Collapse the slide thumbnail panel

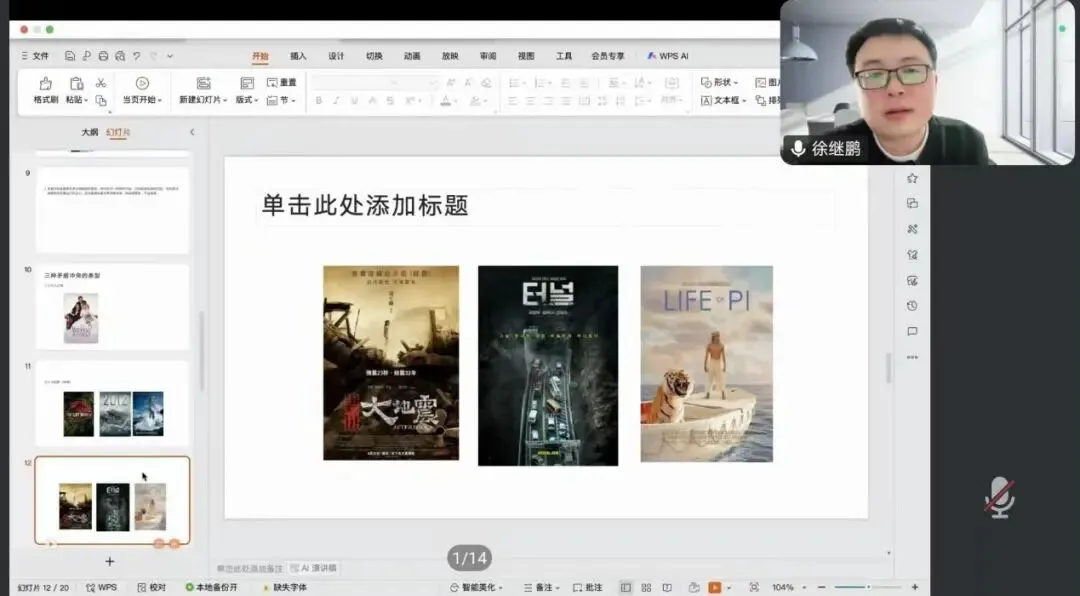pos(192,132)
